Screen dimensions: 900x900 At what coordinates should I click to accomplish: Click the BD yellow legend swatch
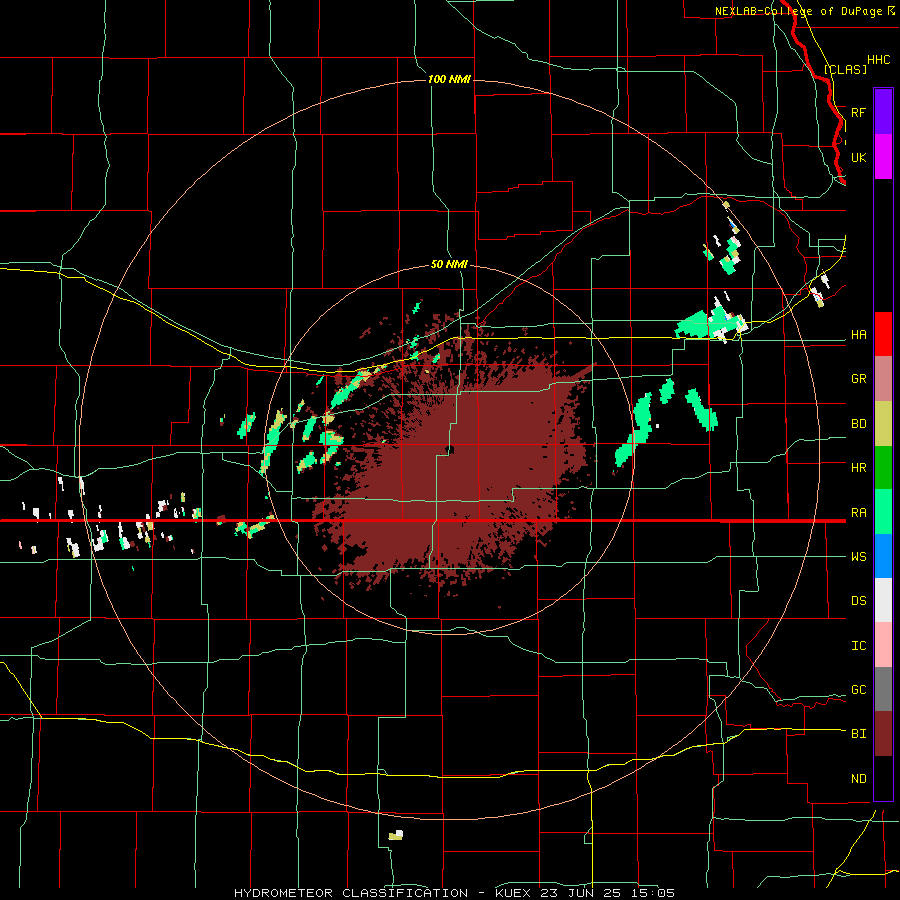883,424
